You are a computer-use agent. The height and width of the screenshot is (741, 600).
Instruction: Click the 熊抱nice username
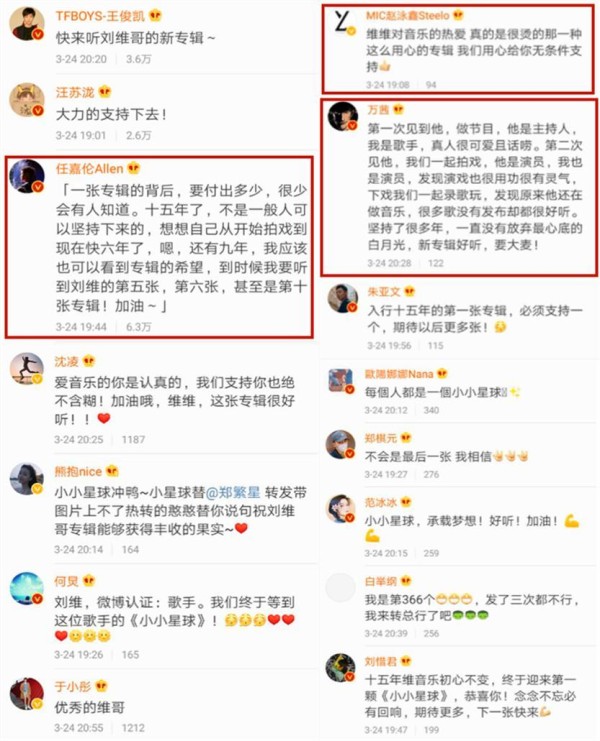[x=78, y=471]
